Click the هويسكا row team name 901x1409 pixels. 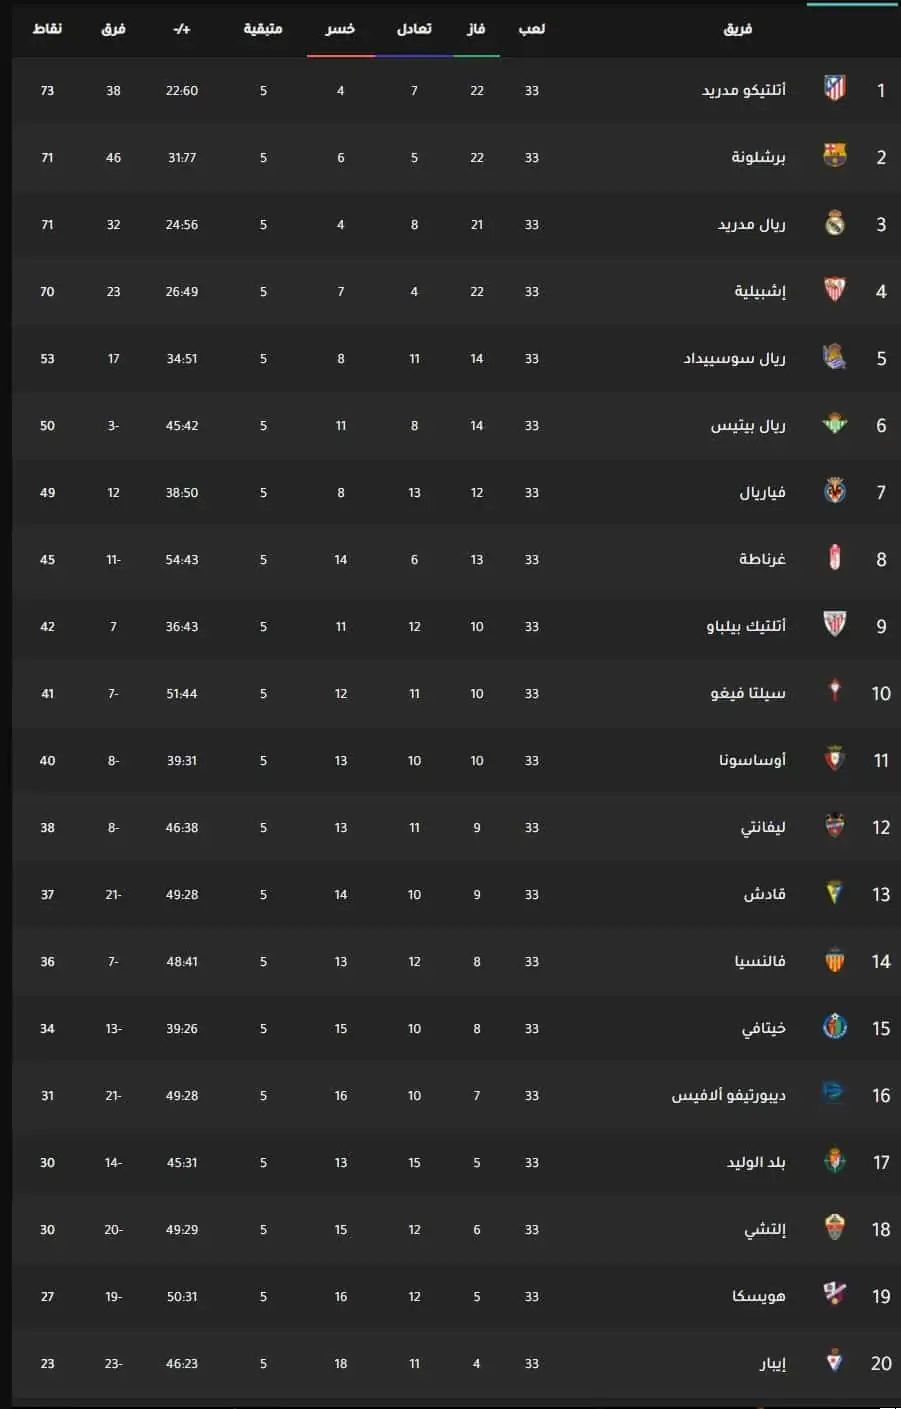759,1296
